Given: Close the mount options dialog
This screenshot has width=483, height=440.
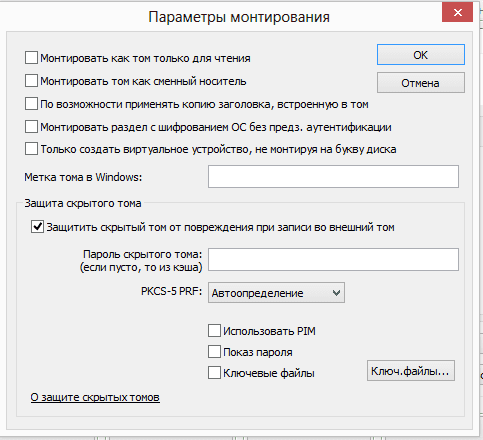Looking at the screenshot, I should pos(457,12).
